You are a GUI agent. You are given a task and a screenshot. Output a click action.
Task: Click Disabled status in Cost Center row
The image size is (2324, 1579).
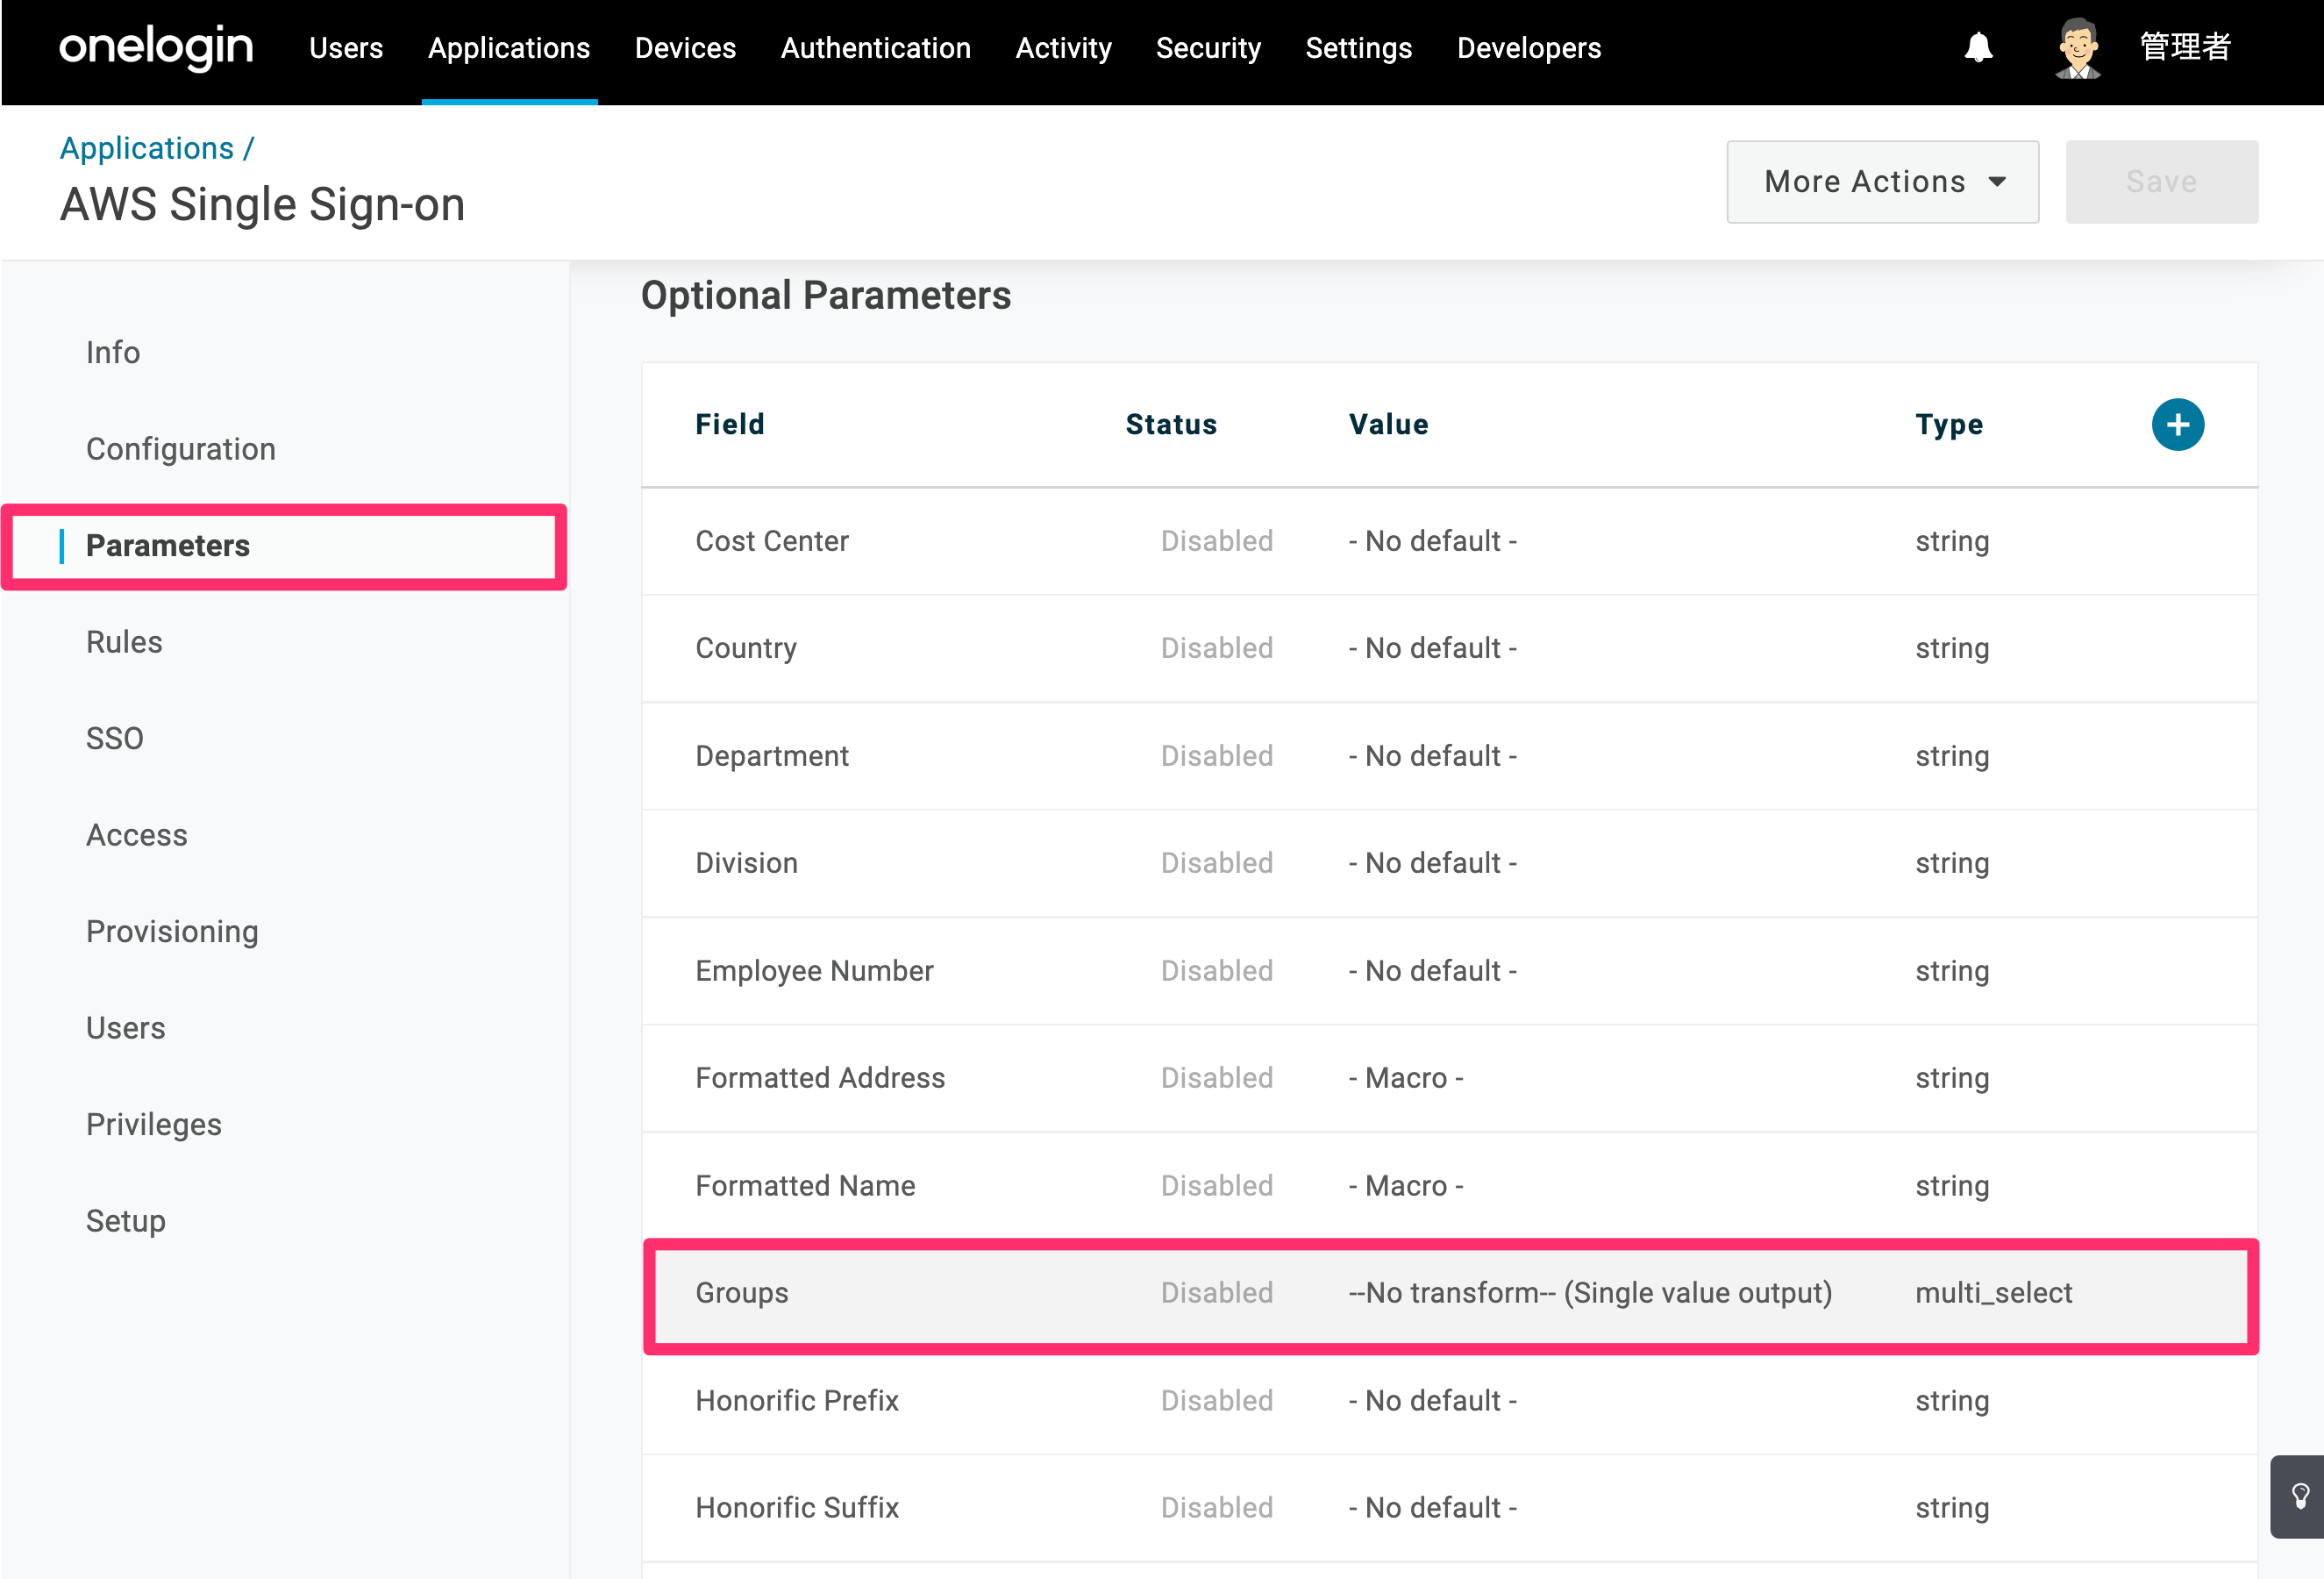[x=1216, y=541]
